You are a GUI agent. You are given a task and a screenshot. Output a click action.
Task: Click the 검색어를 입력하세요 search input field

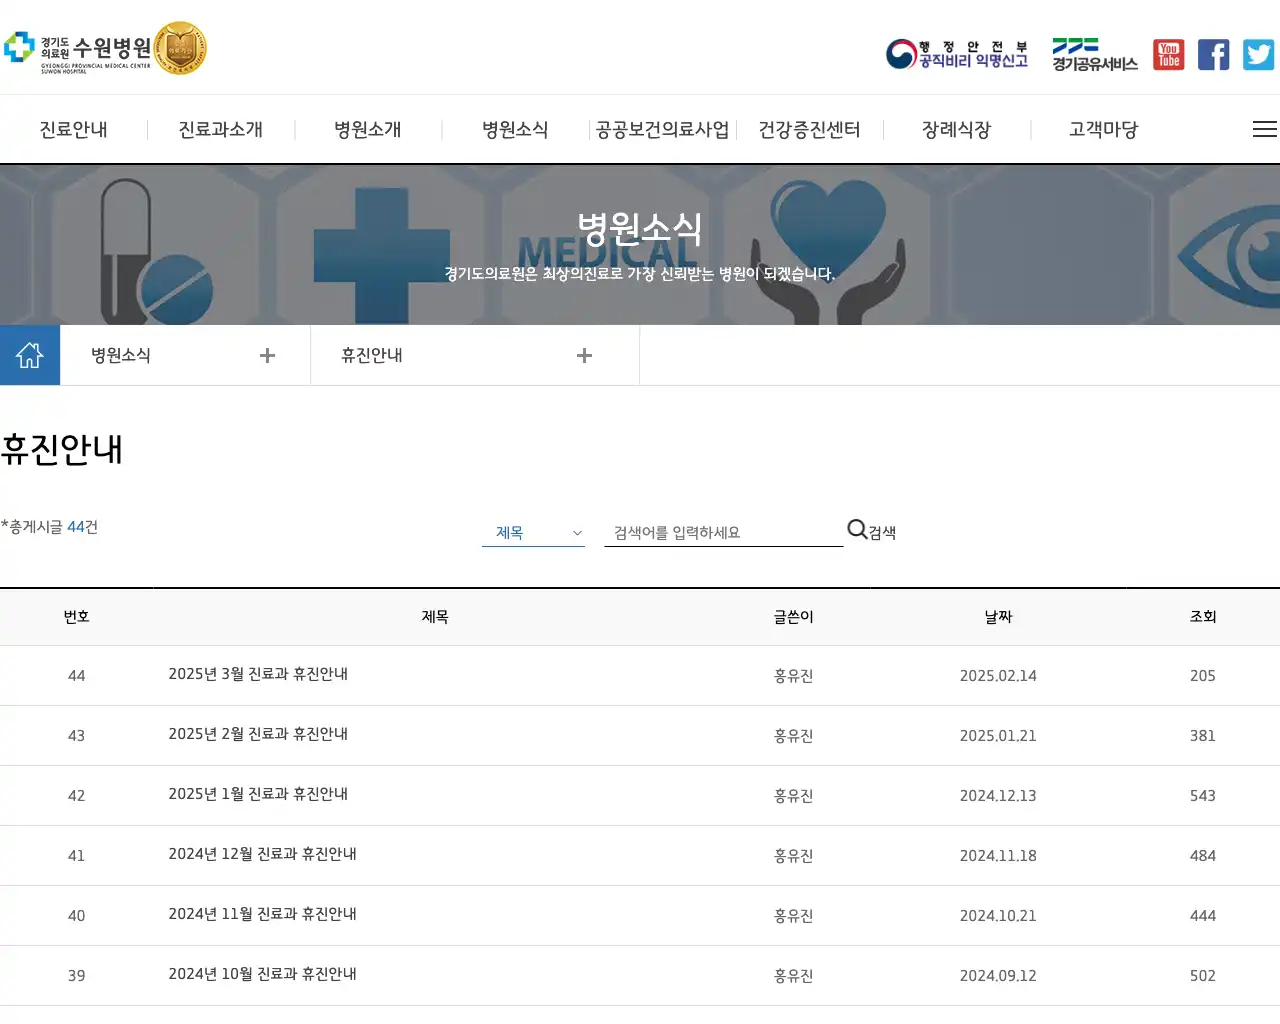(x=722, y=531)
